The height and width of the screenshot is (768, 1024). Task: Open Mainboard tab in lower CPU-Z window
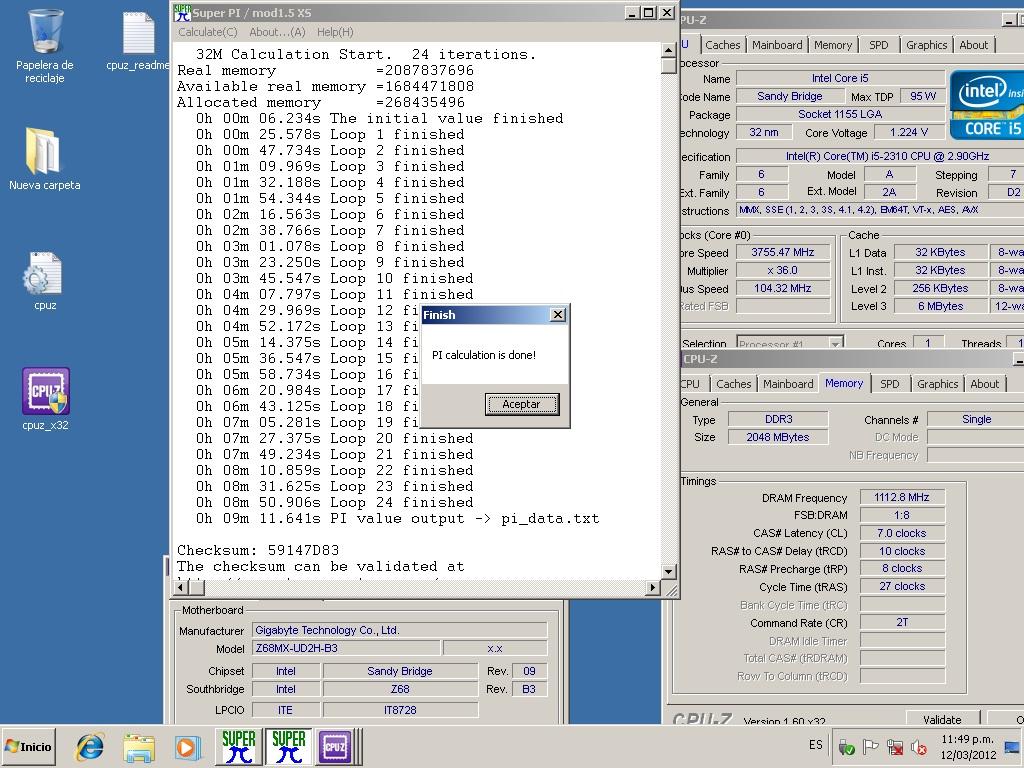pyautogui.click(x=788, y=384)
